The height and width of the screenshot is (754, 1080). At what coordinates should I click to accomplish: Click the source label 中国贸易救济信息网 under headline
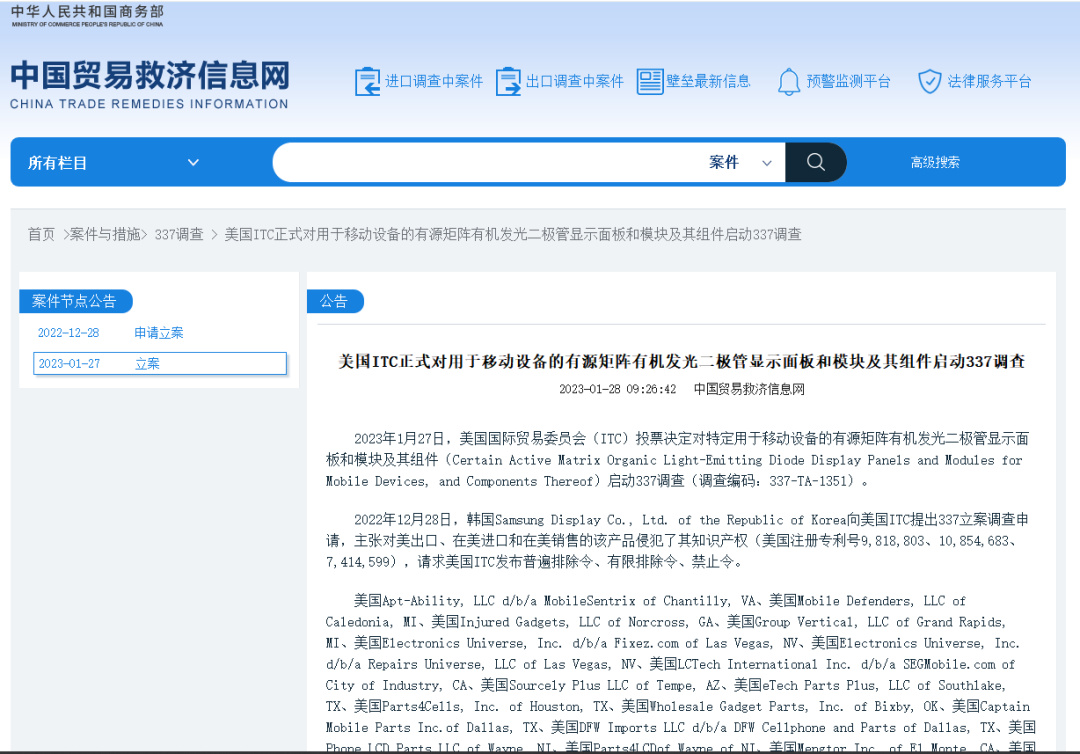point(749,389)
